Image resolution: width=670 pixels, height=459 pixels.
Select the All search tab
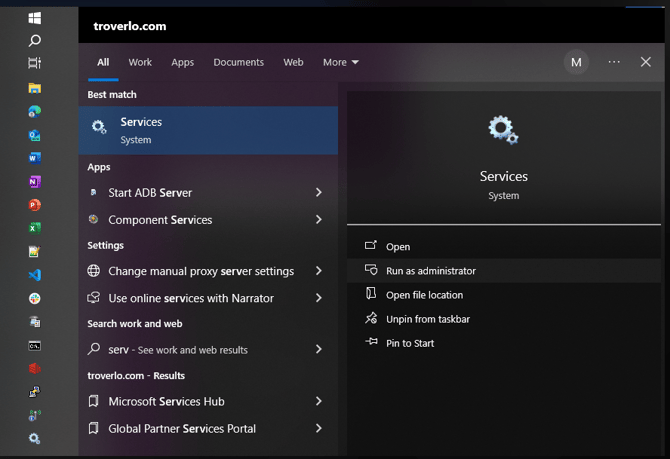pos(103,62)
